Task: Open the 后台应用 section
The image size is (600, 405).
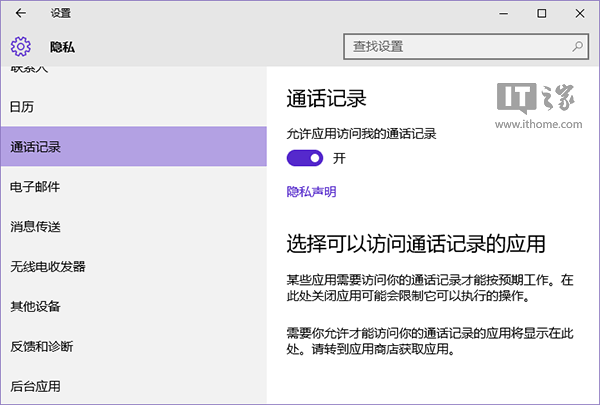Action: [x=36, y=386]
